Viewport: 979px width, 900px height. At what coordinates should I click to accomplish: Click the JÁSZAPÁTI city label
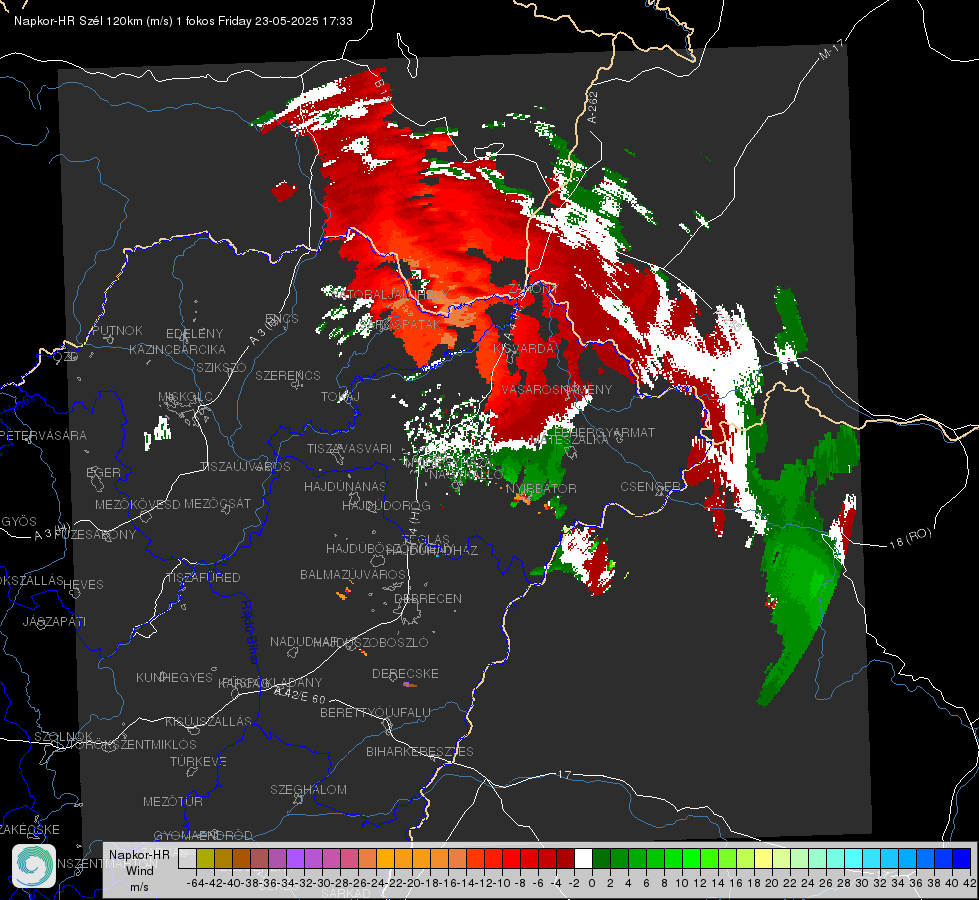point(54,621)
